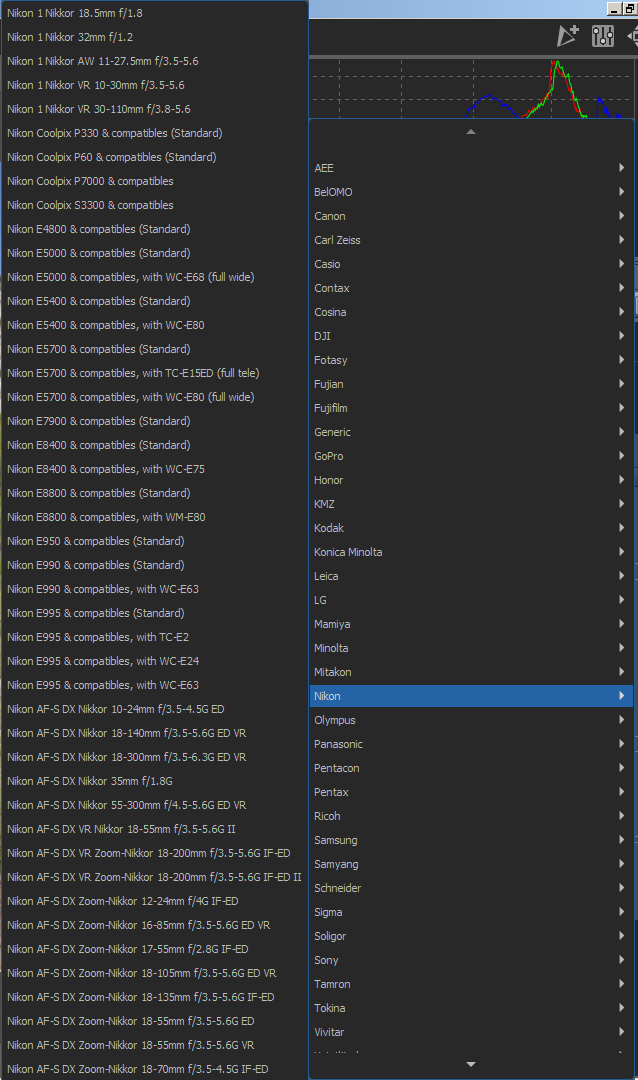The height and width of the screenshot is (1080, 638).
Task: Open the Kodak manufacturer entry
Action: (471, 528)
